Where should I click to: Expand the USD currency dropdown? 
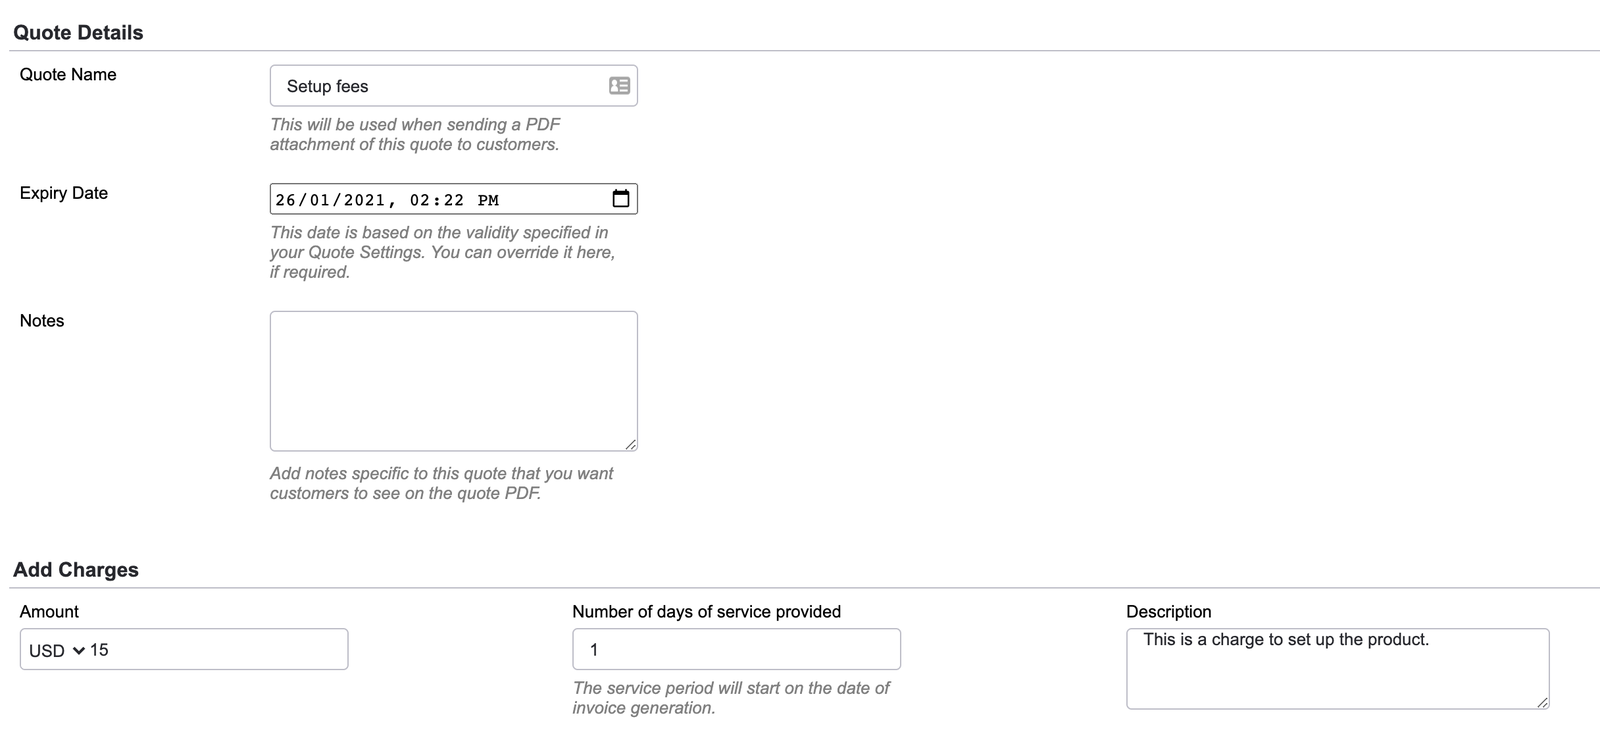click(57, 650)
